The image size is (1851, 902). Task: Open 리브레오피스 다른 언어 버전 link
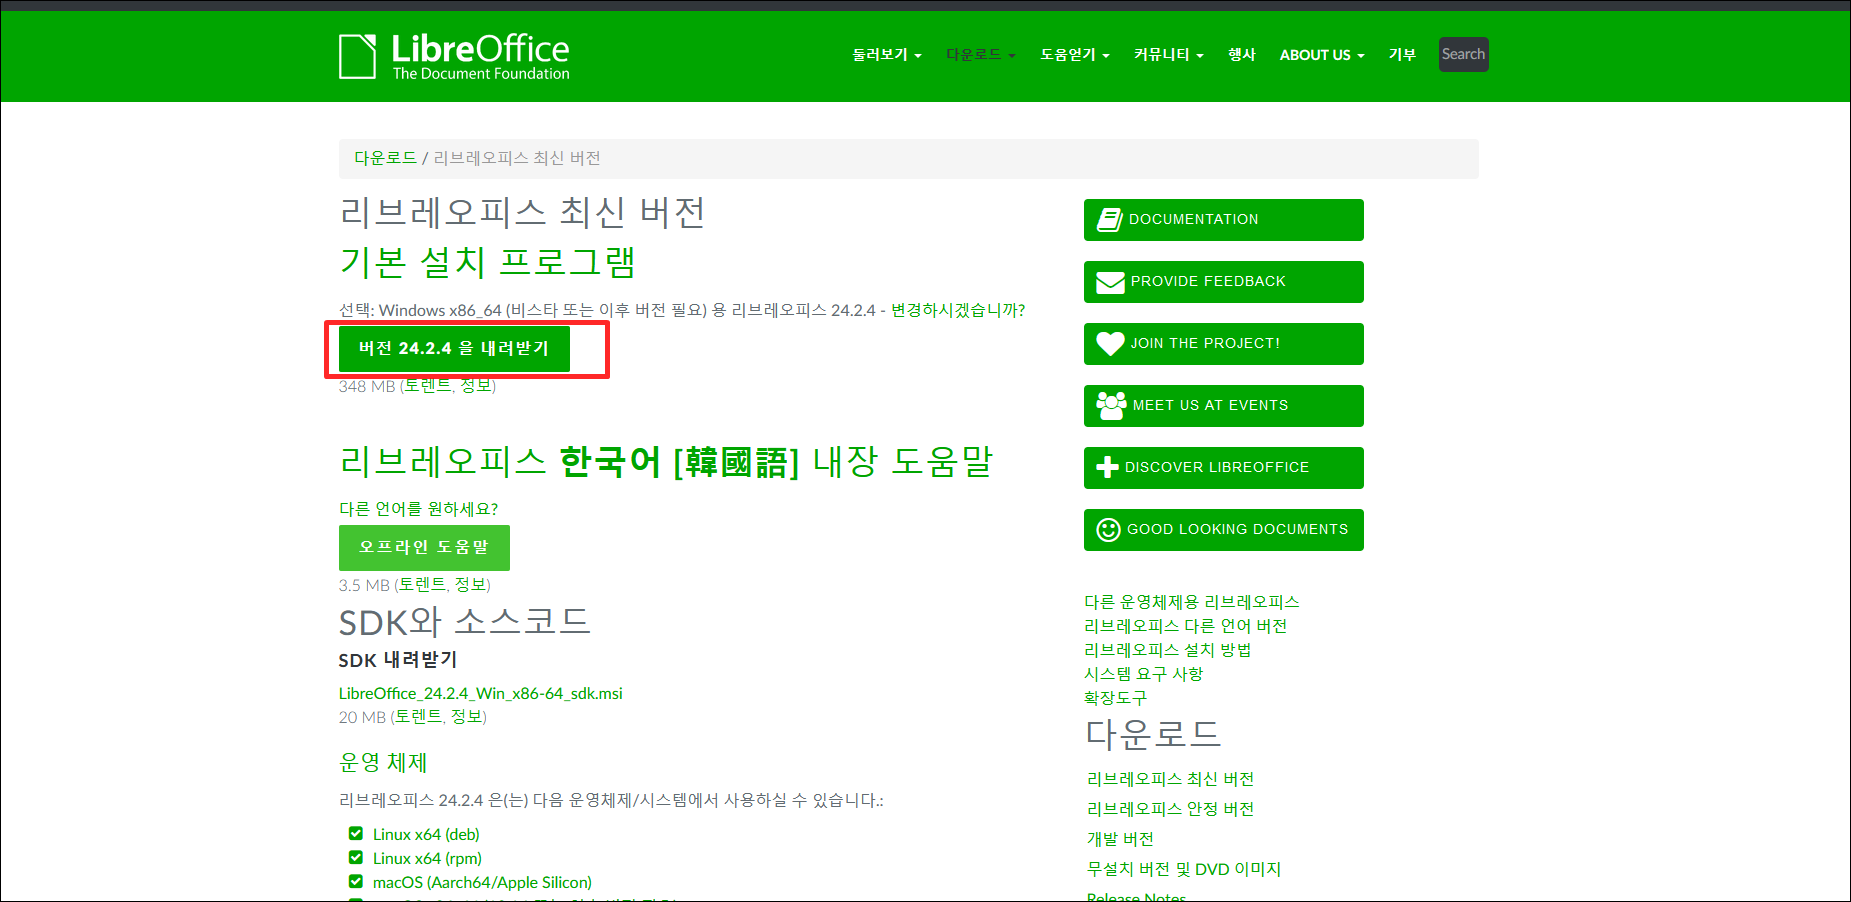pos(1186,626)
